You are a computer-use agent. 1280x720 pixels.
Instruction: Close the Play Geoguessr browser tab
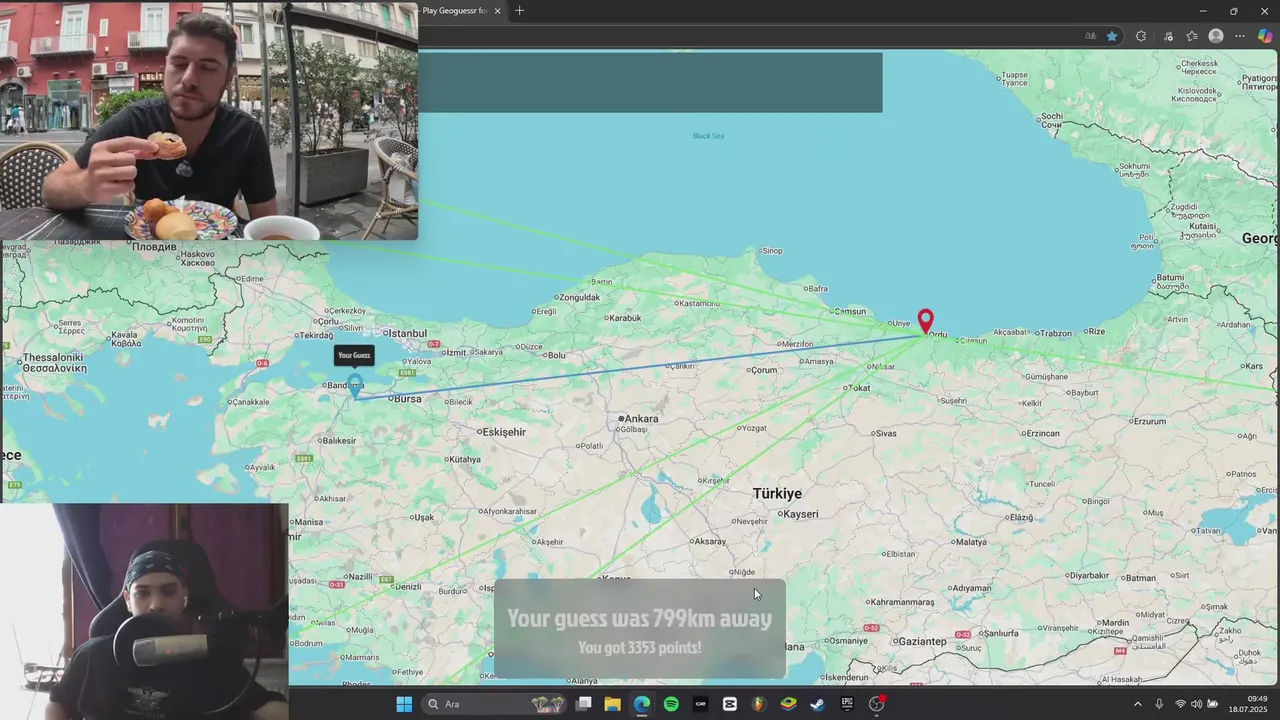coord(497,11)
